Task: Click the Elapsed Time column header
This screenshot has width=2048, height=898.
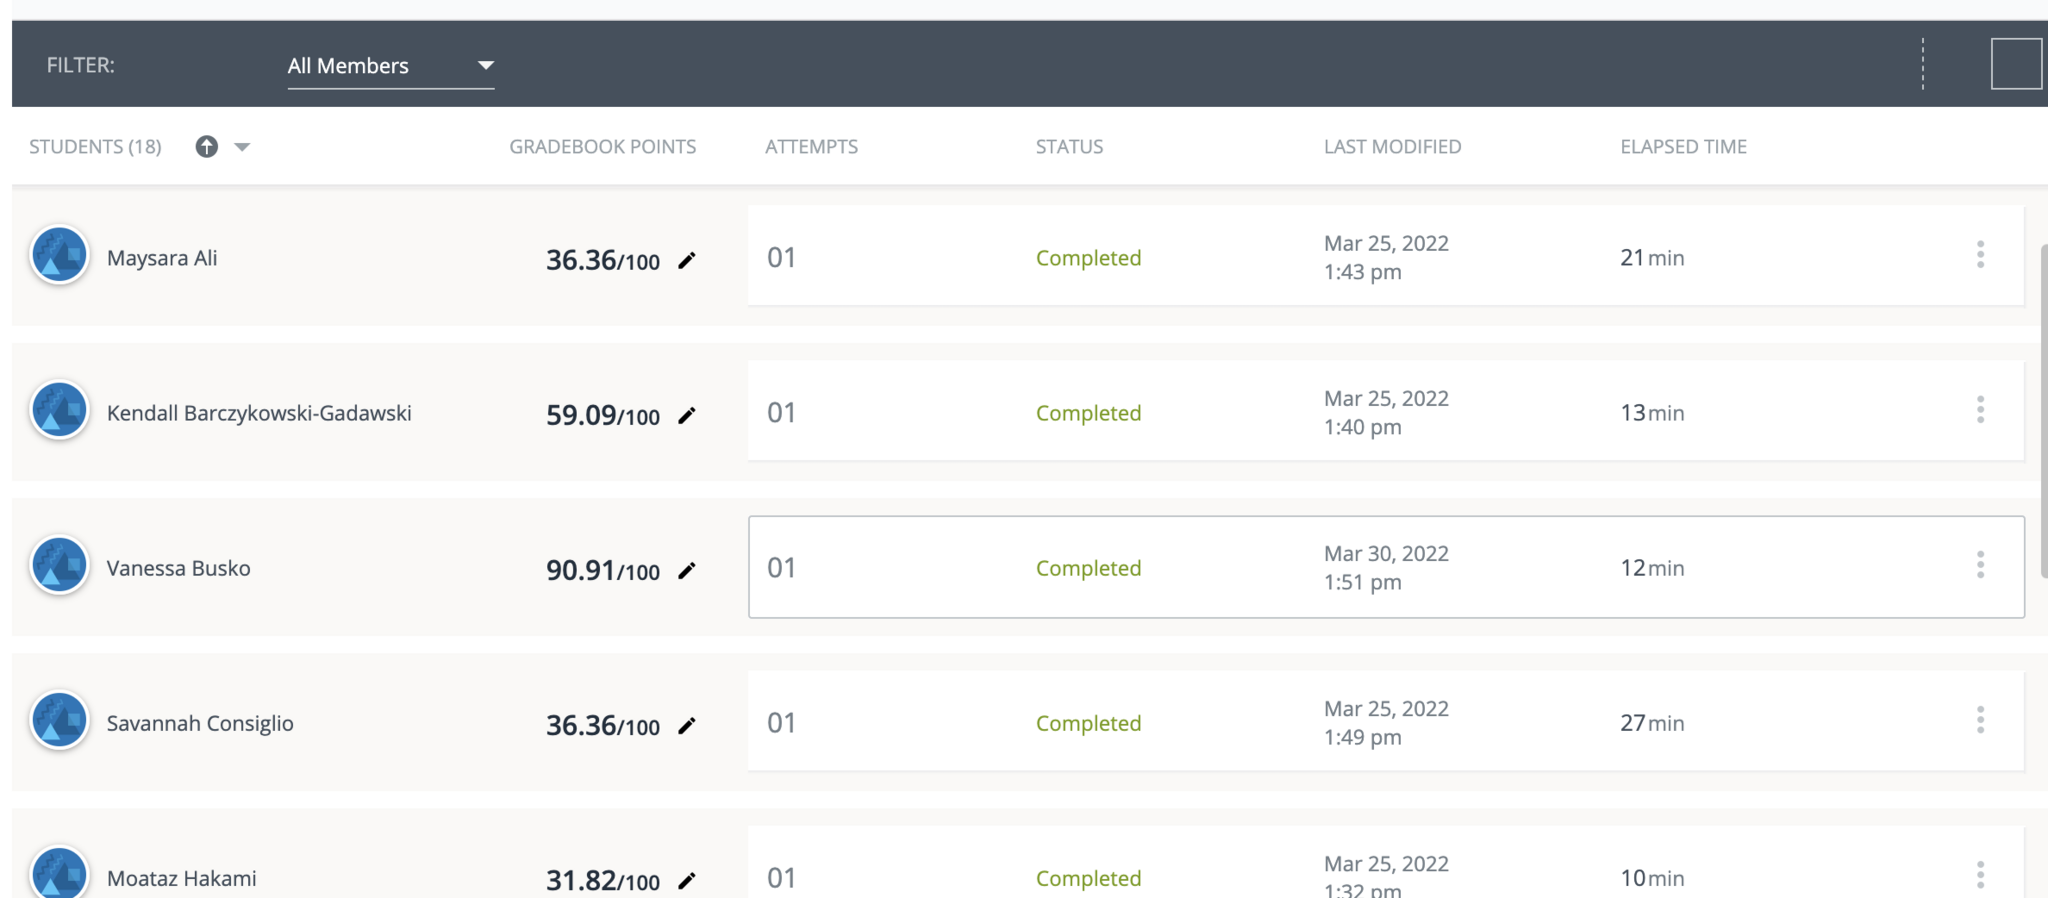Action: [x=1683, y=147]
